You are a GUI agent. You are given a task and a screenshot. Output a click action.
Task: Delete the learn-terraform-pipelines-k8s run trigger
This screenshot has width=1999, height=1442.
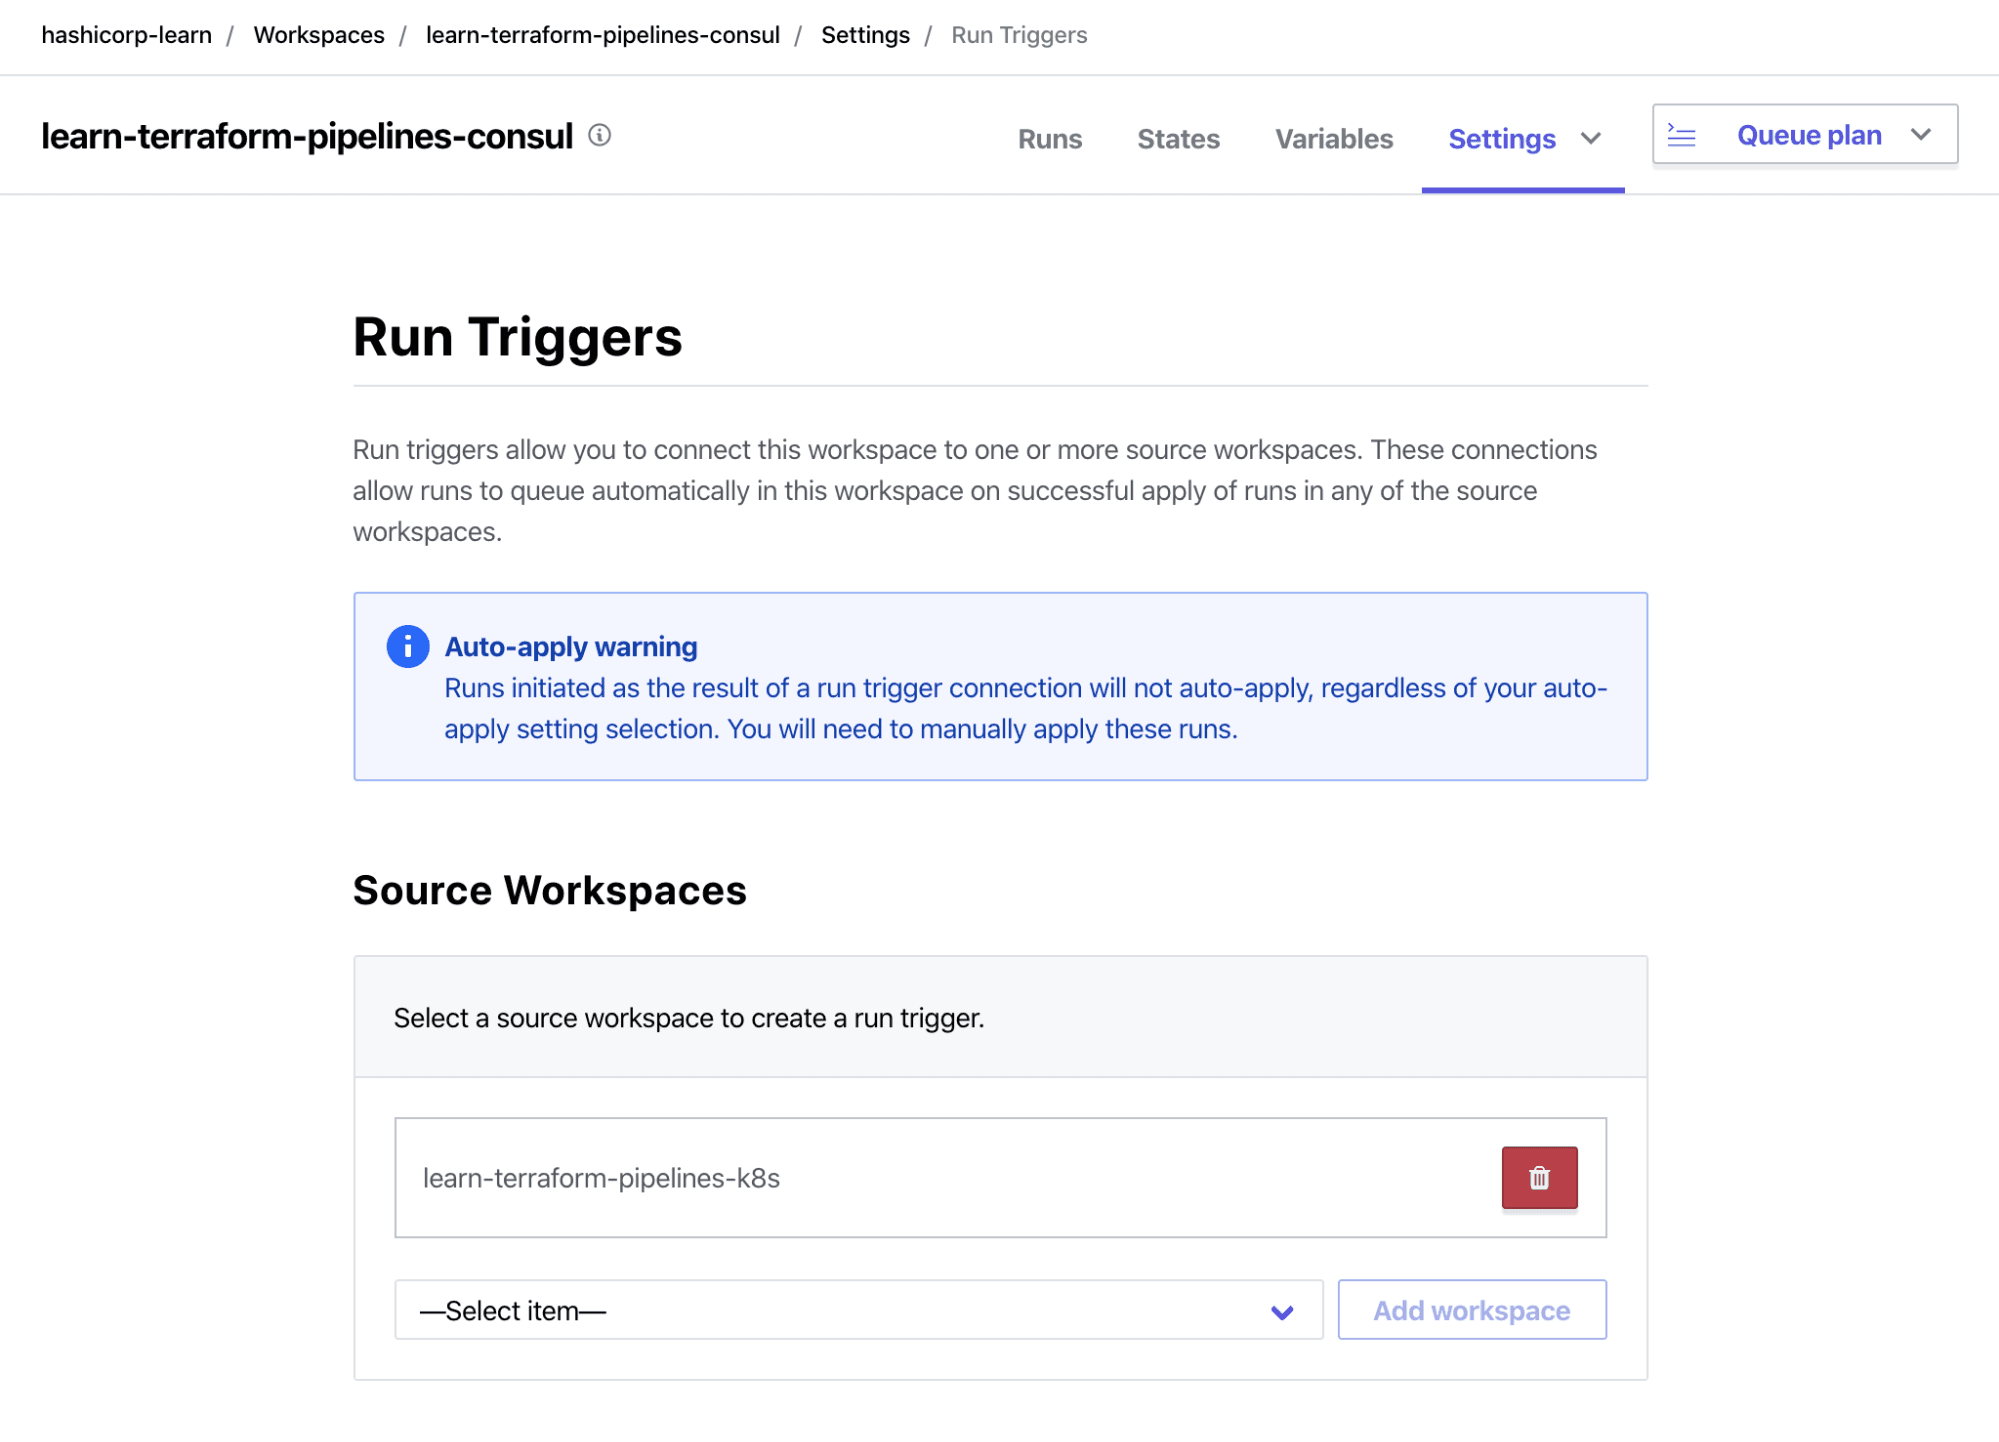(1539, 1177)
